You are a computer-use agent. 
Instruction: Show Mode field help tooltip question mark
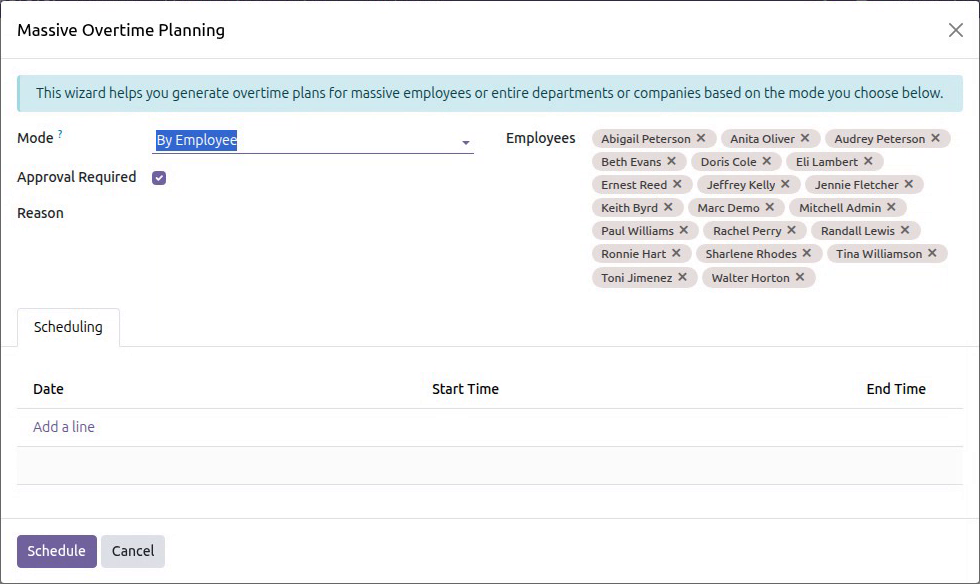coord(60,134)
